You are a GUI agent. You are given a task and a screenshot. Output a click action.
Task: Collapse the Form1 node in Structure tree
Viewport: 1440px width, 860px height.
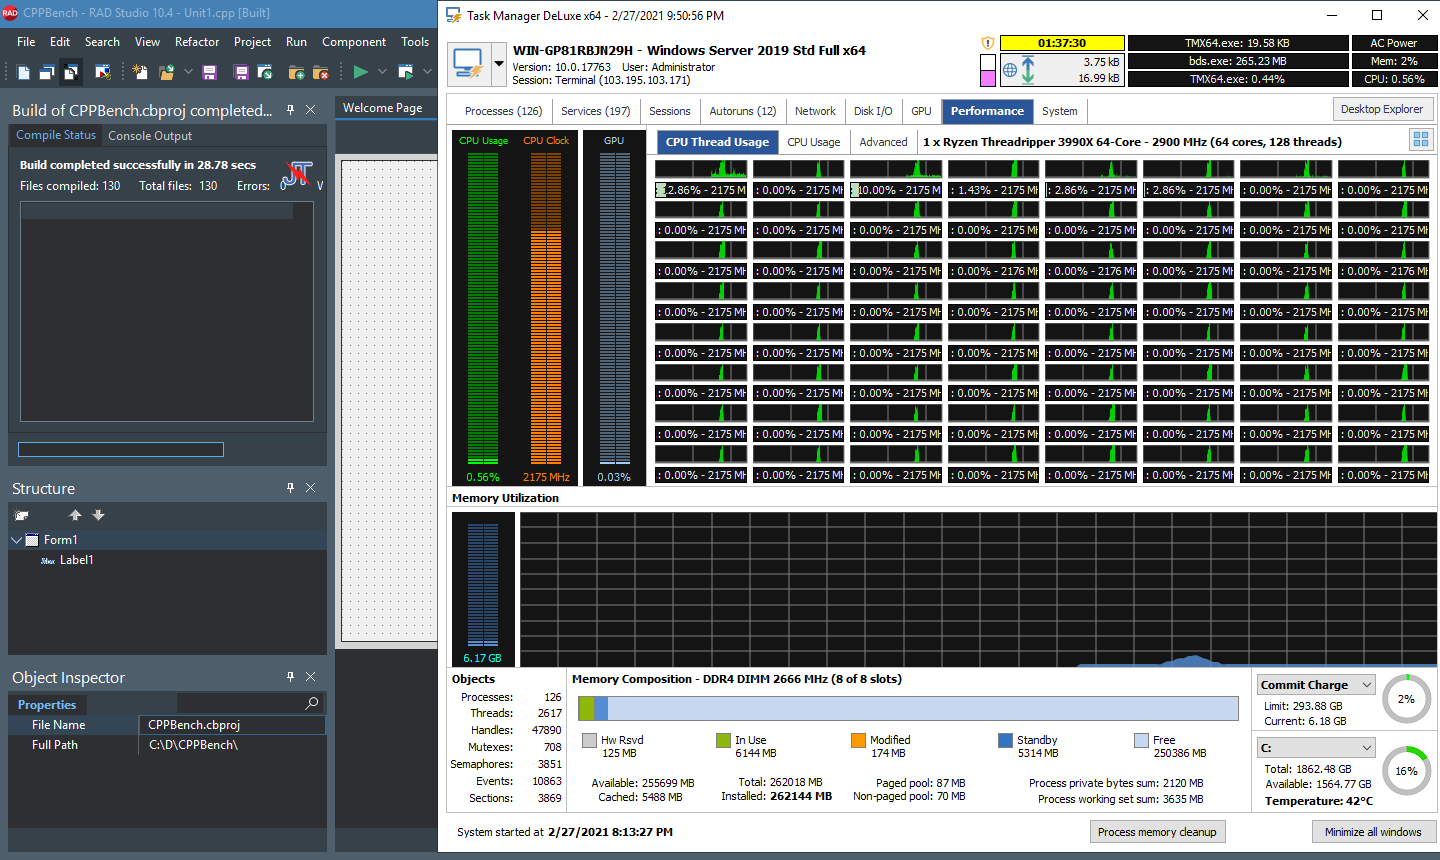(x=16, y=540)
